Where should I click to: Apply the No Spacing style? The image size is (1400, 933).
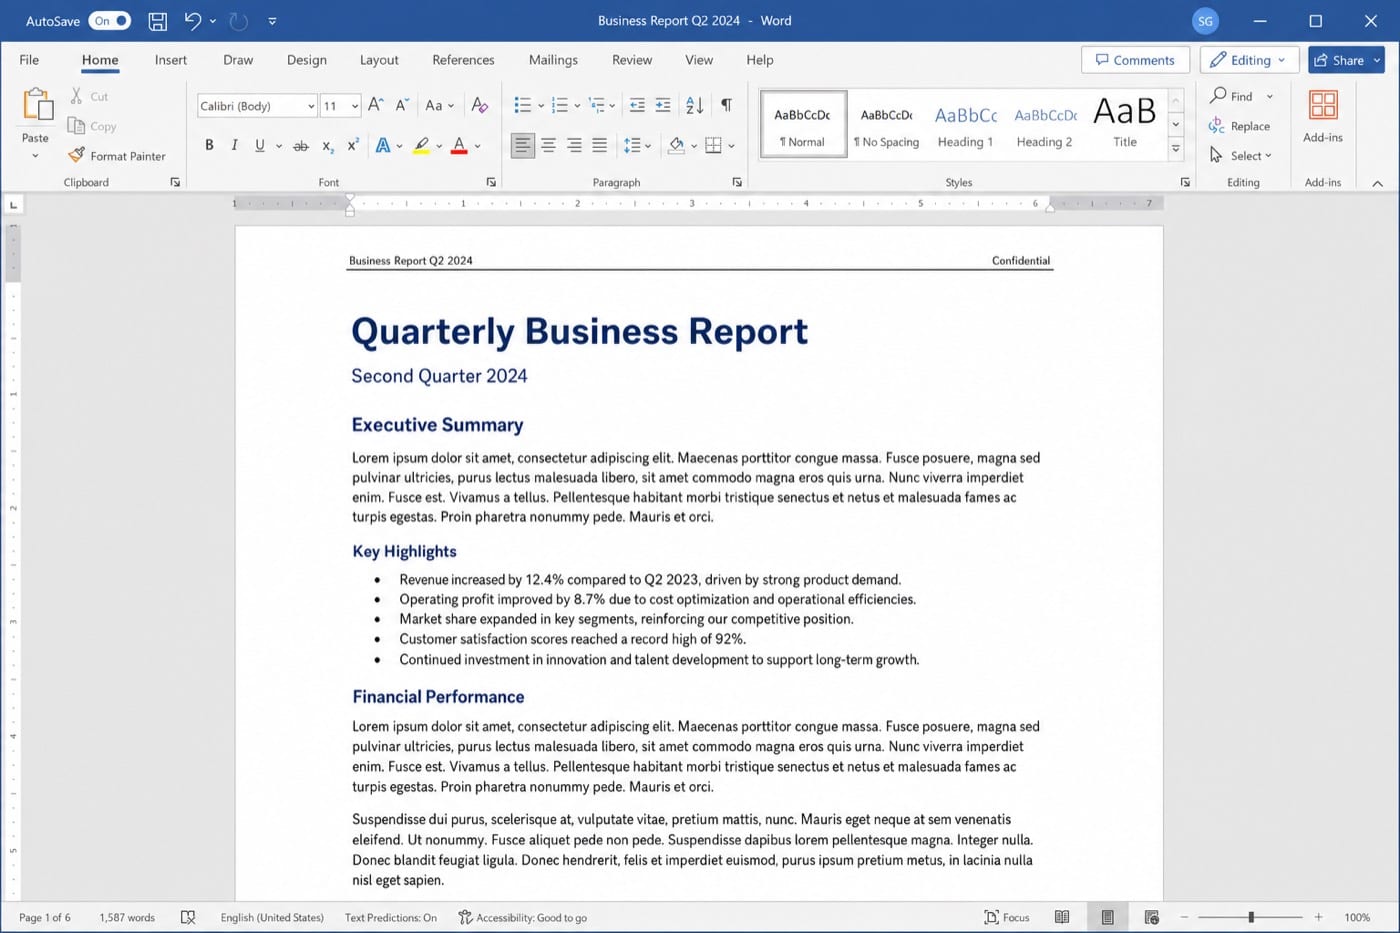(886, 124)
